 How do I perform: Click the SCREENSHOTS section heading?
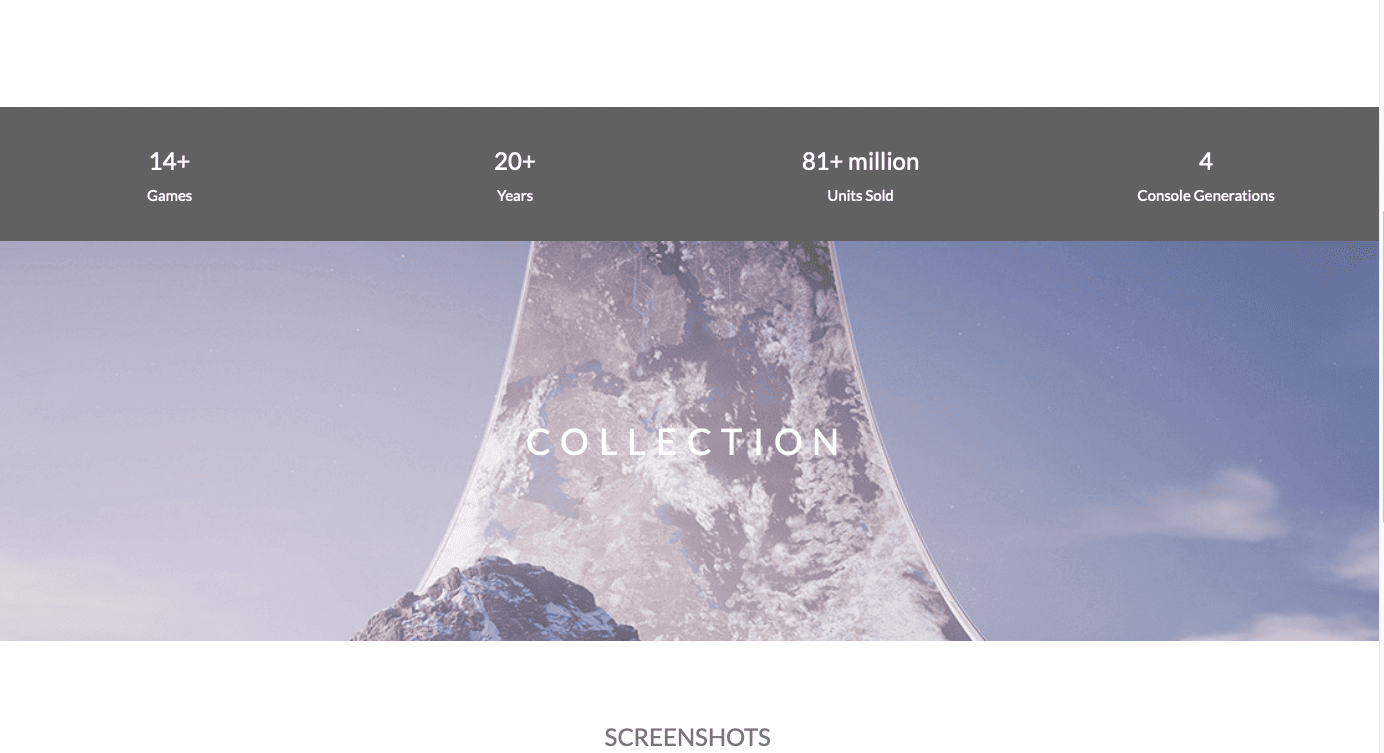[687, 738]
